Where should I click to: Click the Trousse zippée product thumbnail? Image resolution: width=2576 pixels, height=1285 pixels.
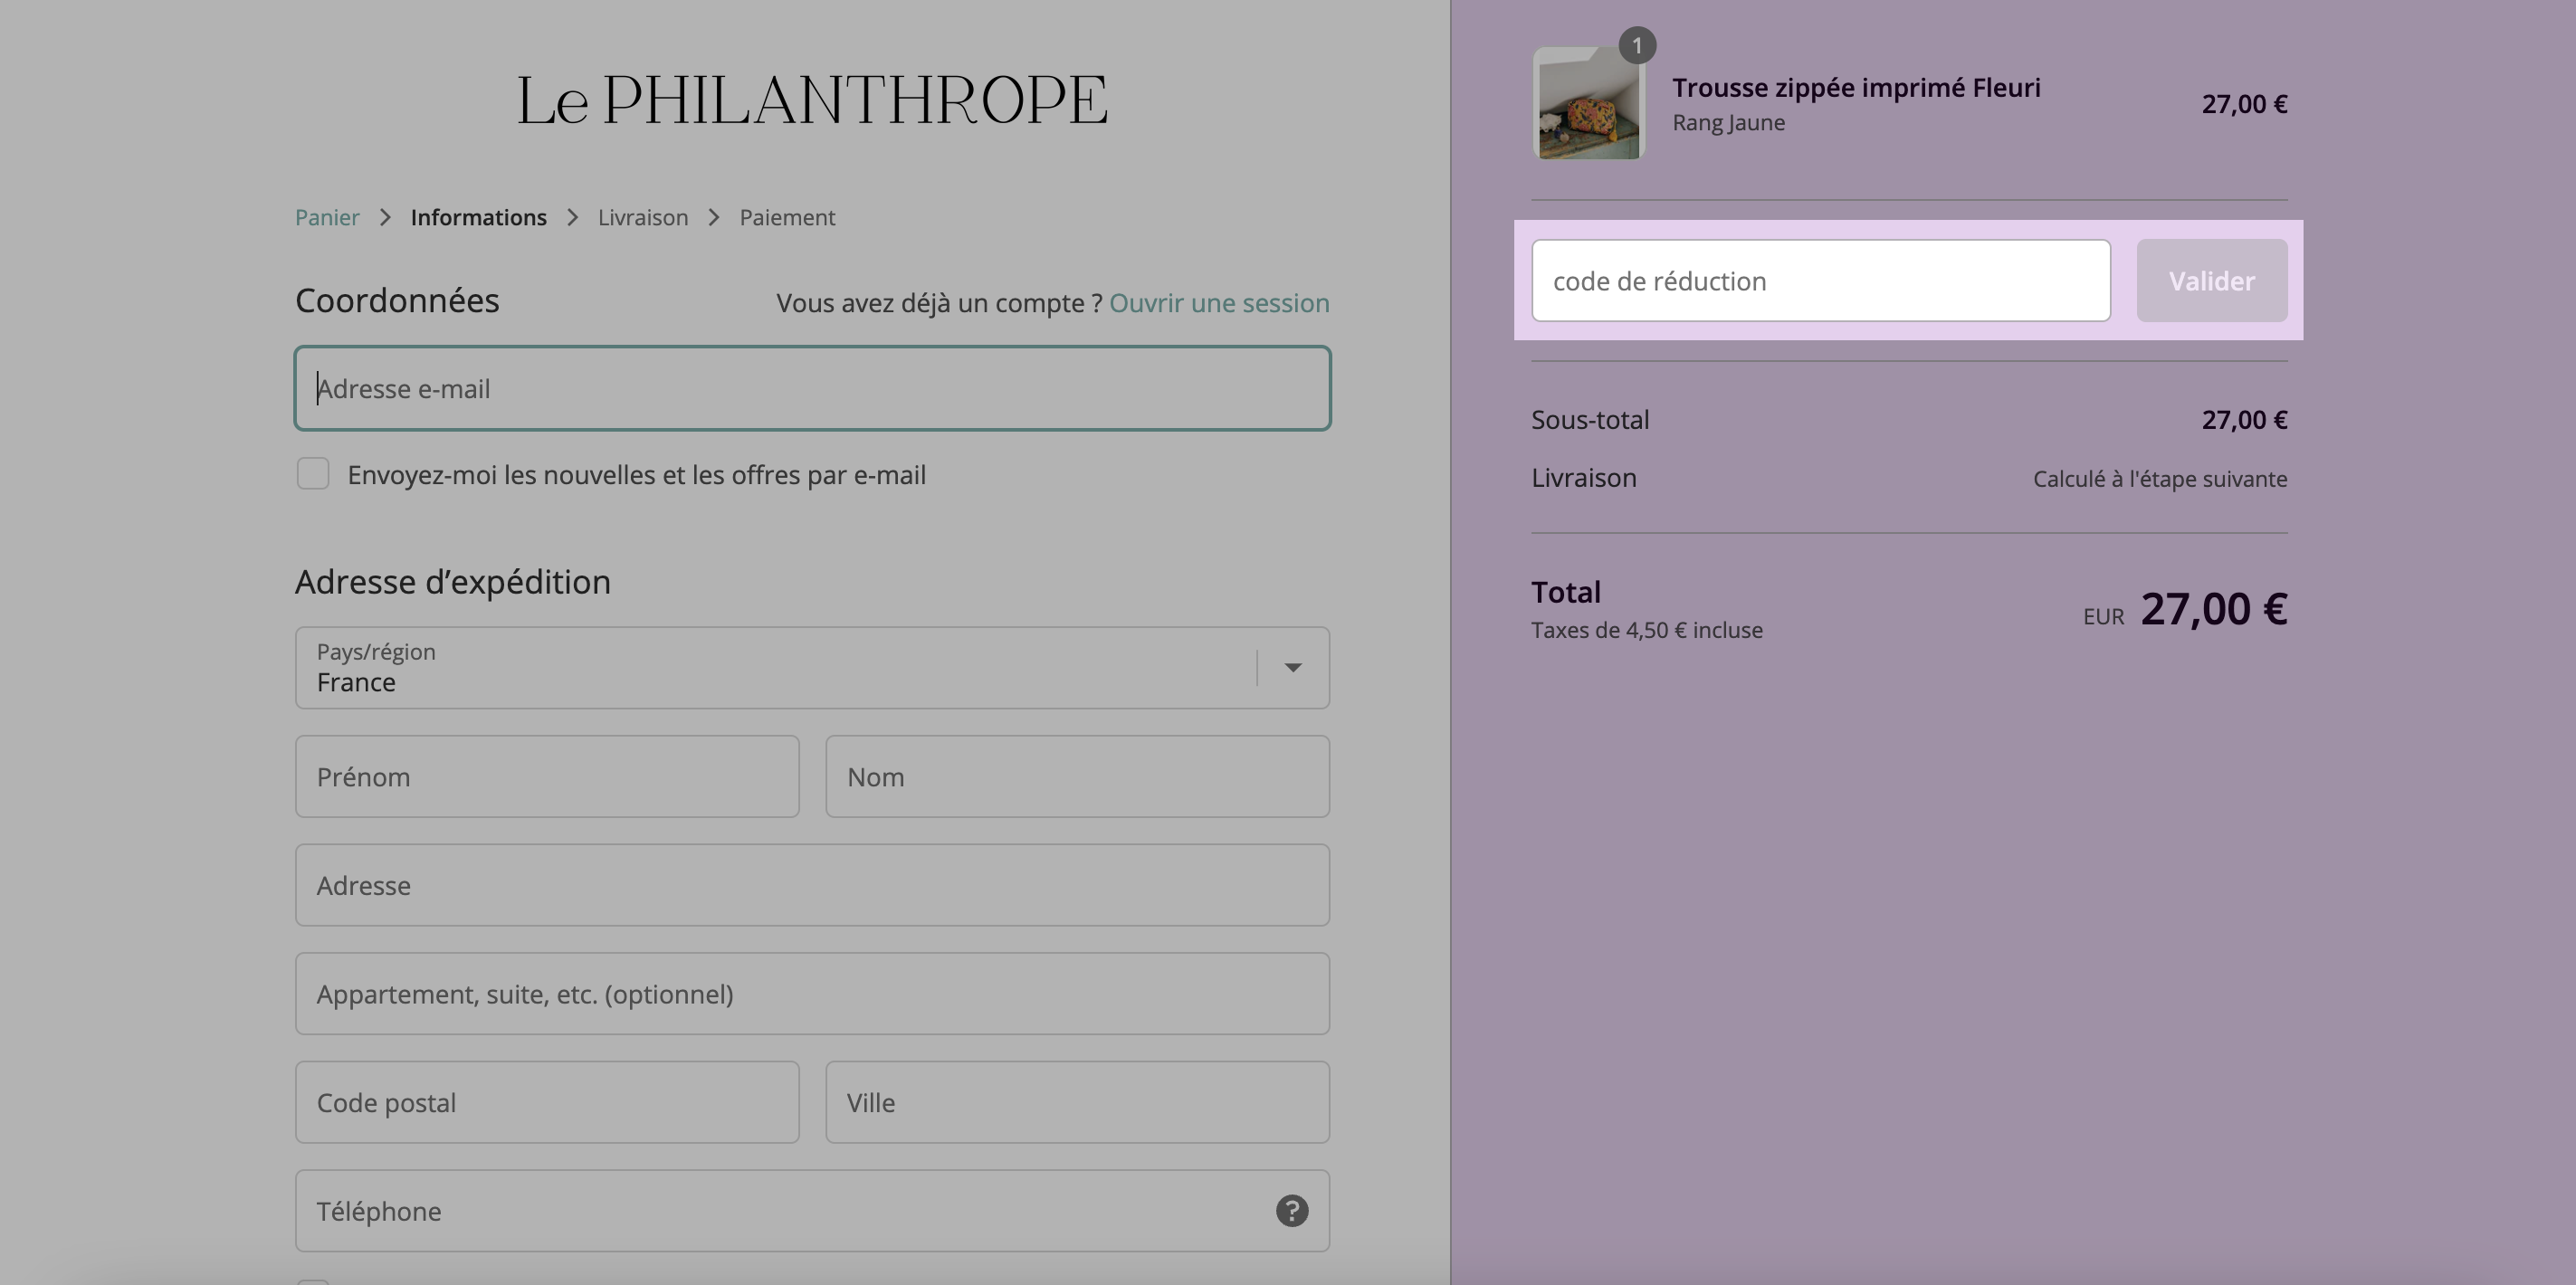(1588, 103)
